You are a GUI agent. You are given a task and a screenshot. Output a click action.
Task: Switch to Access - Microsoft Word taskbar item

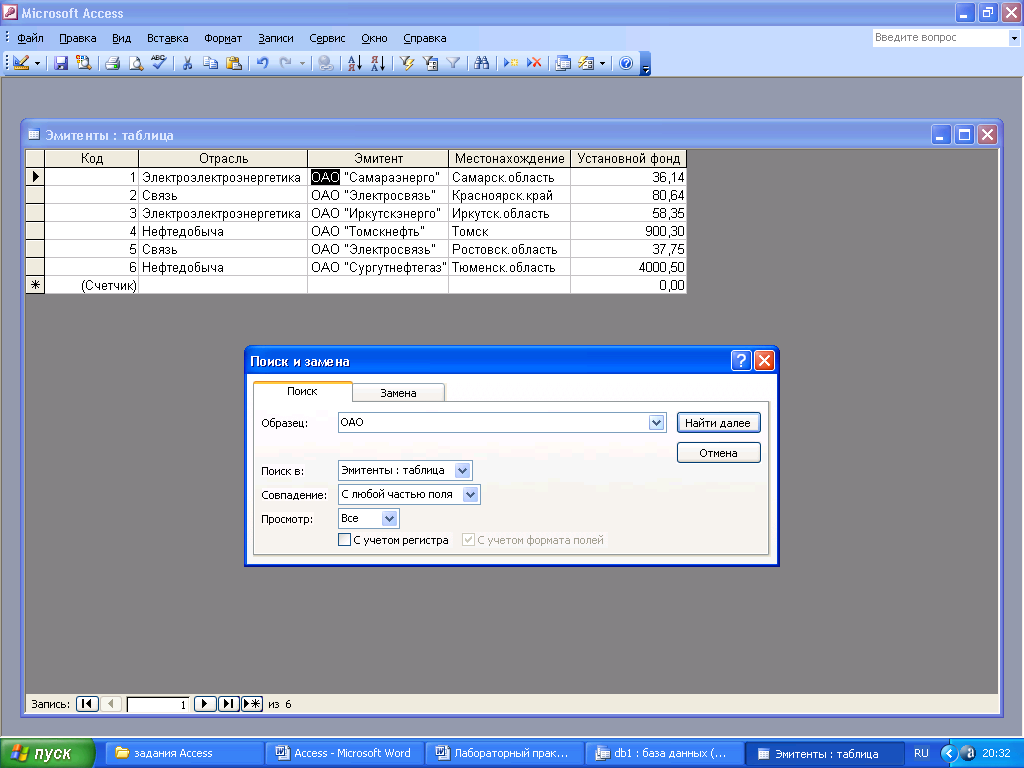[344, 753]
